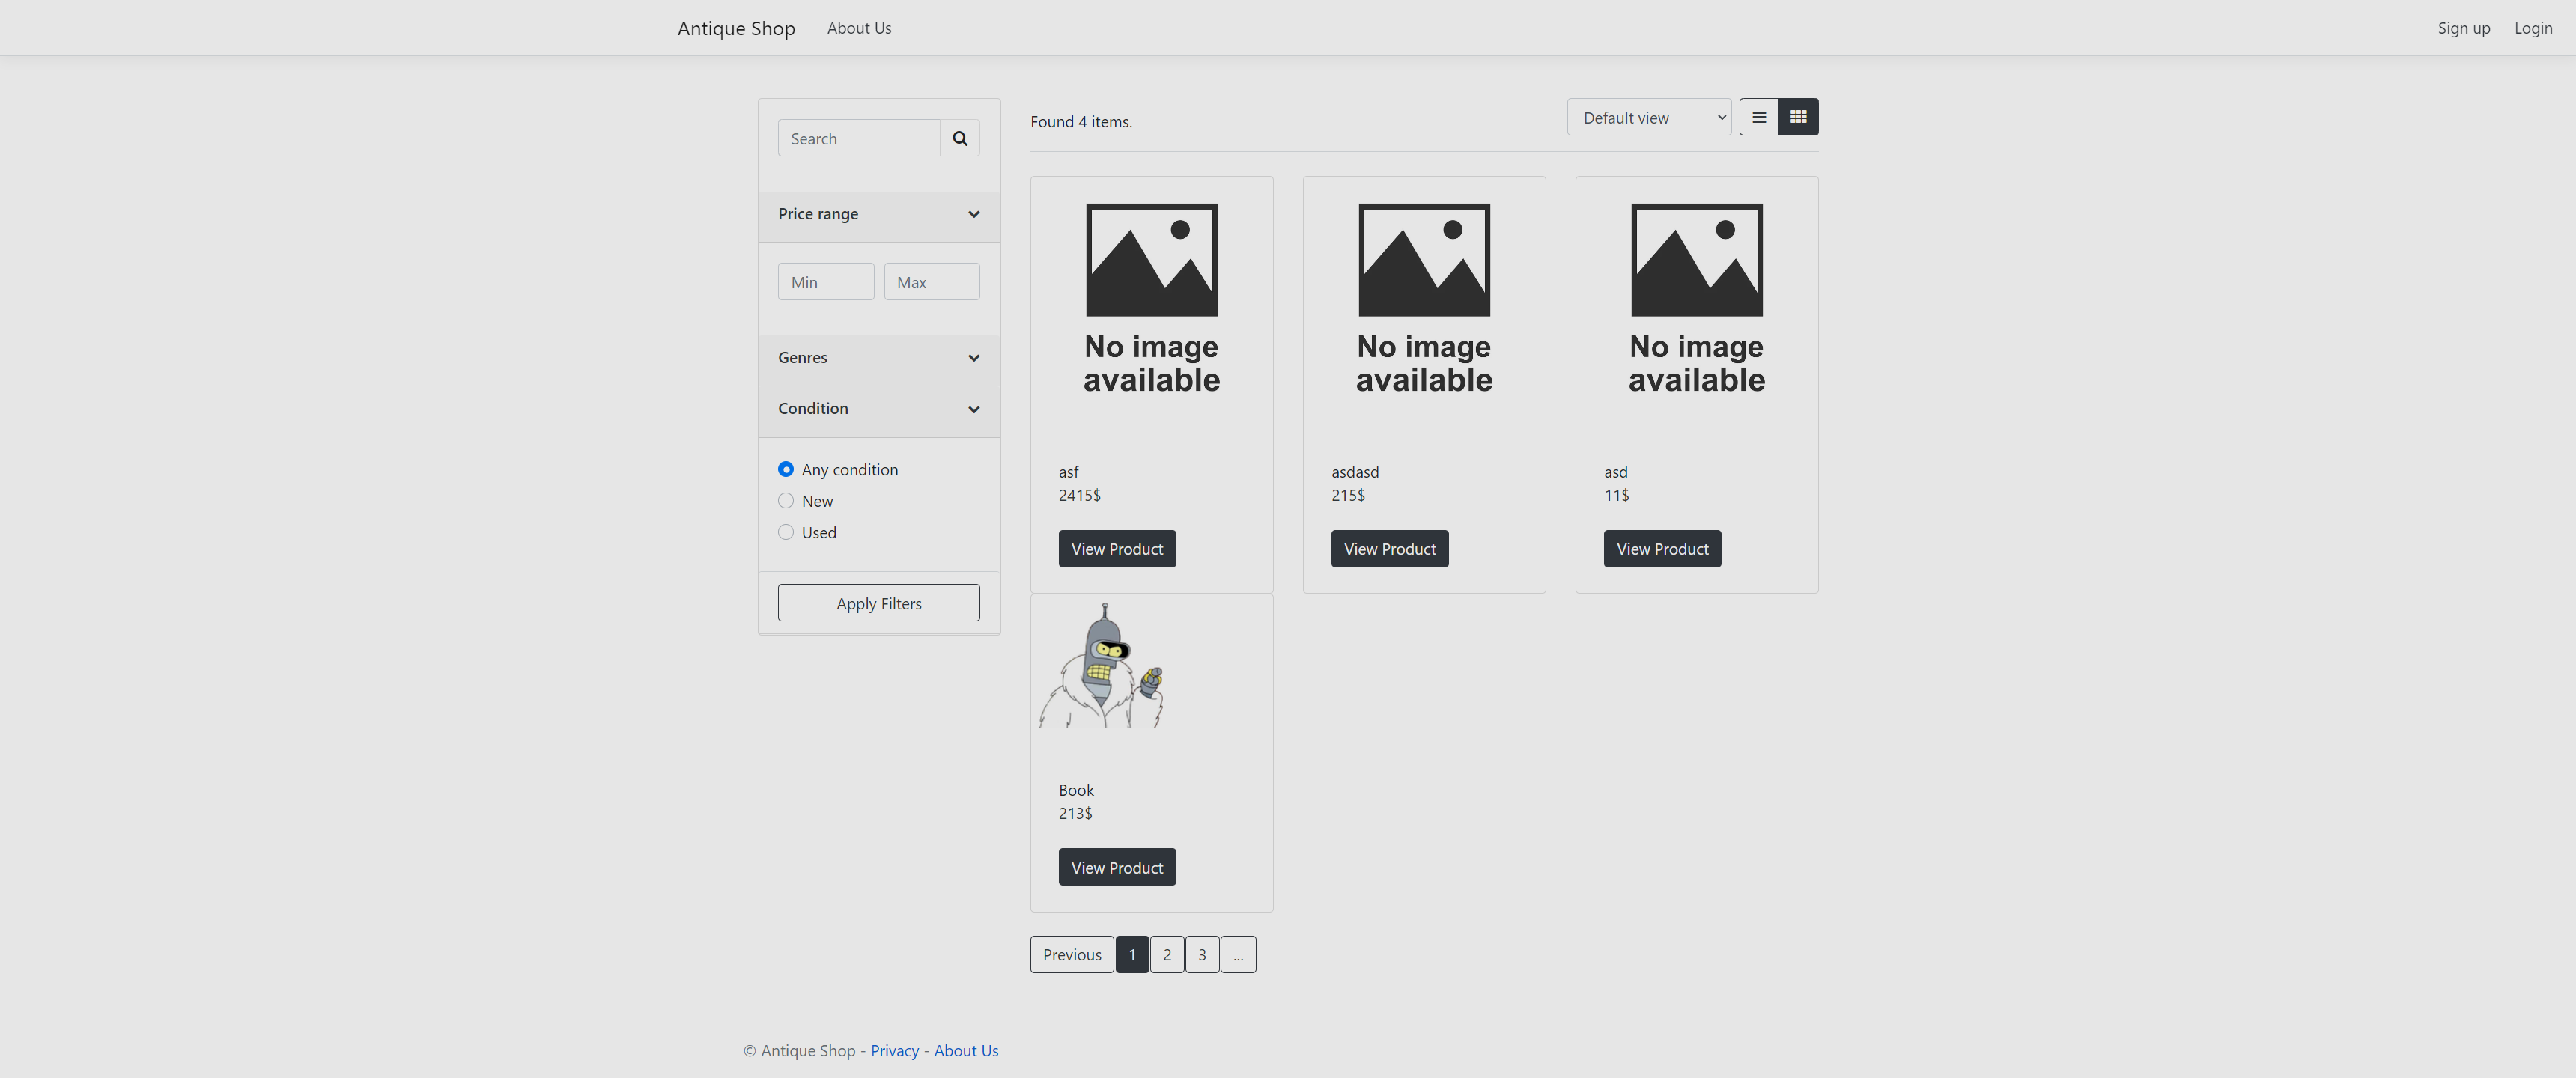Viewport: 2576px width, 1078px height.
Task: Open About Us in top navigation
Action: pos(858,28)
